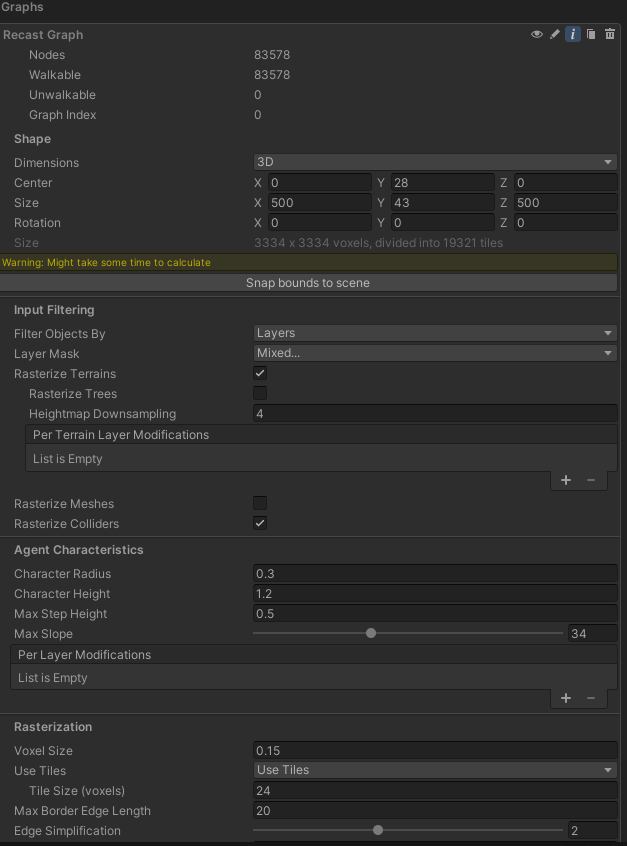This screenshot has width=627, height=846.
Task: Click minus under Per Layer Modifications list
Action: 591,698
